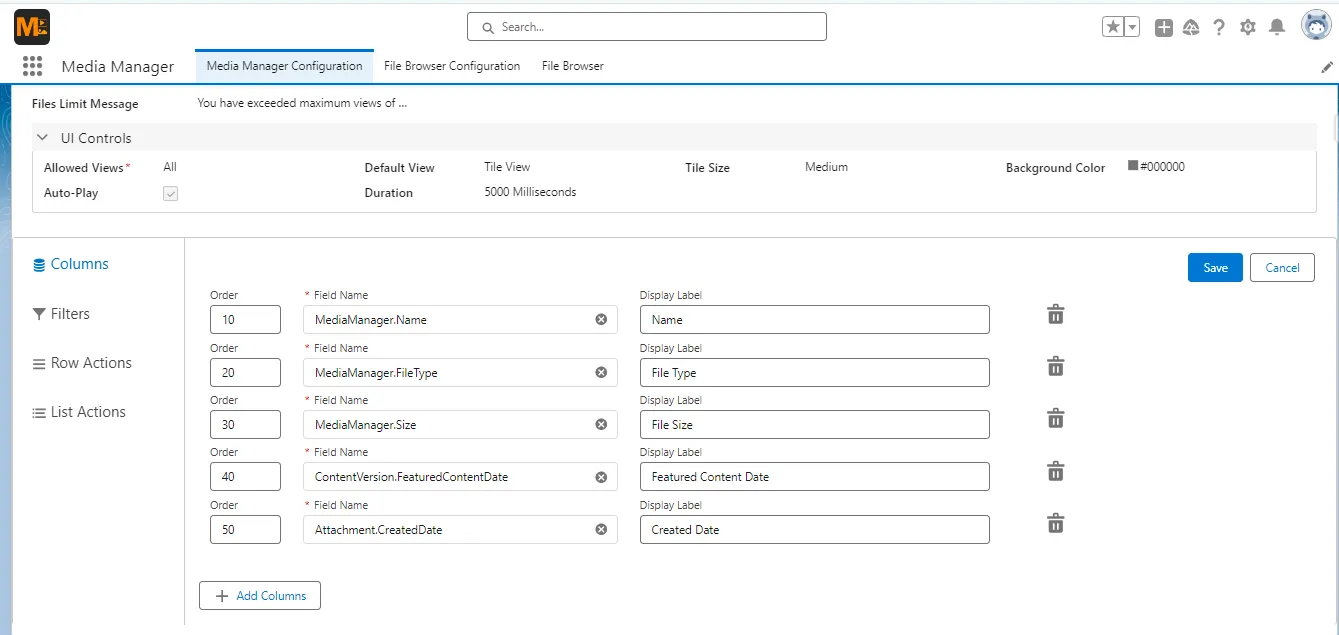1339x635 pixels.
Task: Delete the MediaManager.FileType column row
Action: point(1055,367)
